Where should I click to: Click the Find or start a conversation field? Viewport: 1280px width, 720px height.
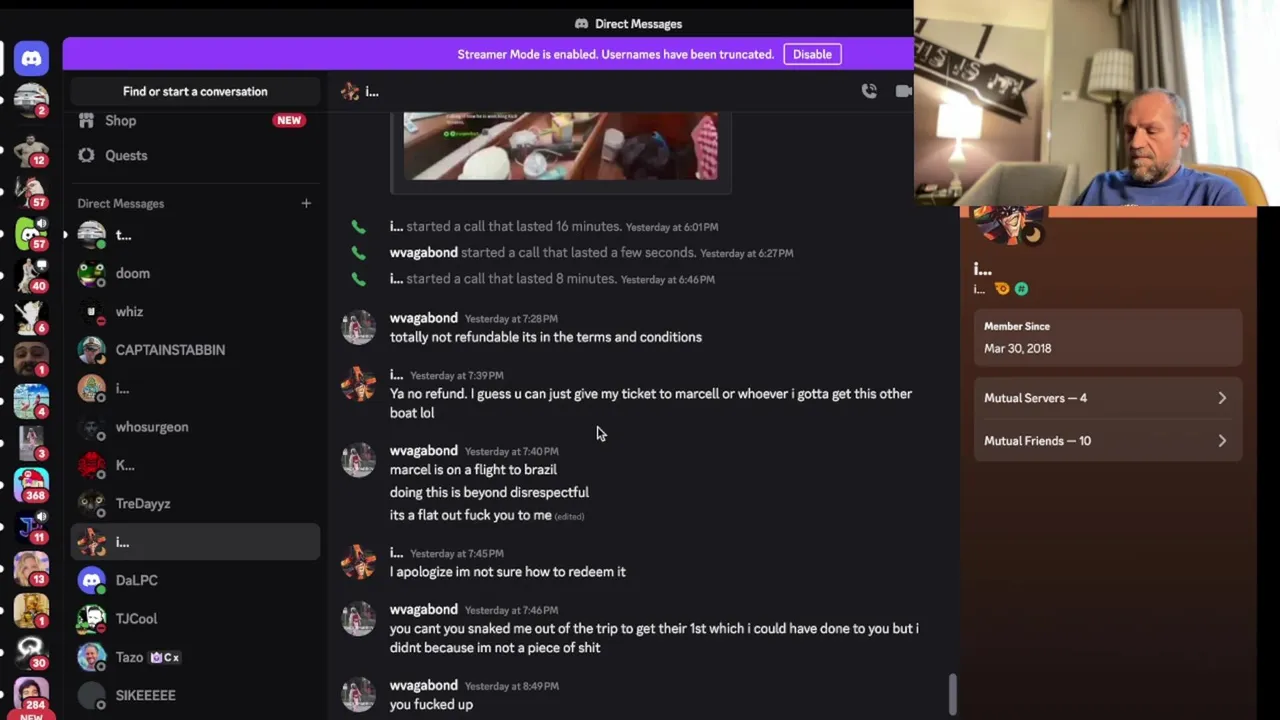coord(195,91)
